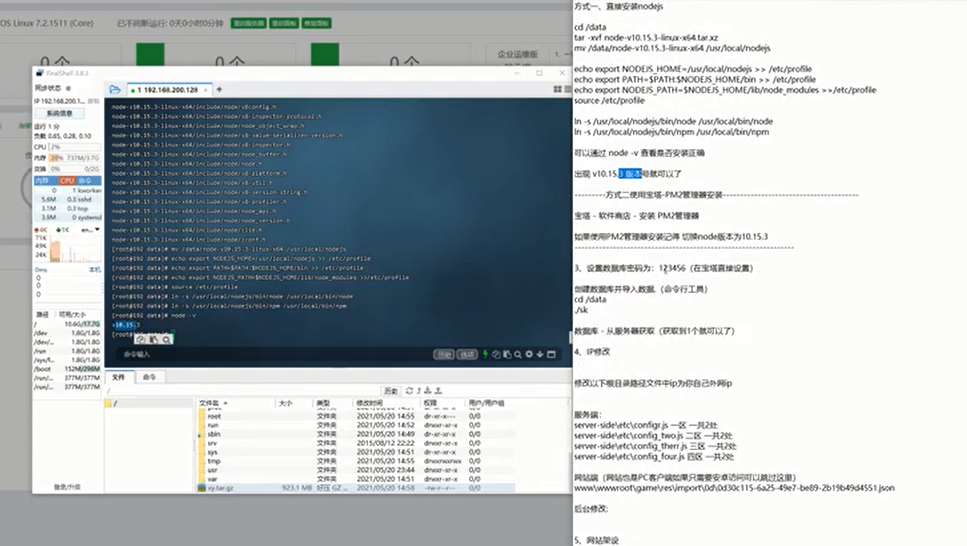The width and height of the screenshot is (967, 546).
Task: Open terminal settings gear icon
Action: 529,354
